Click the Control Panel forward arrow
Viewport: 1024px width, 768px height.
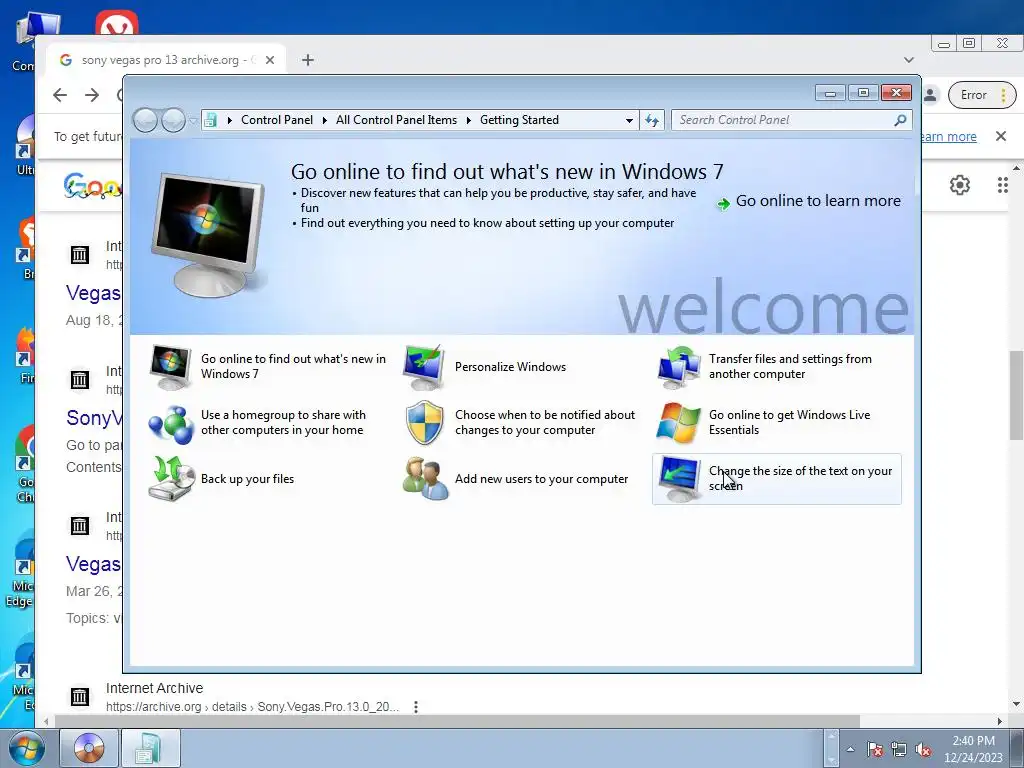(173, 120)
